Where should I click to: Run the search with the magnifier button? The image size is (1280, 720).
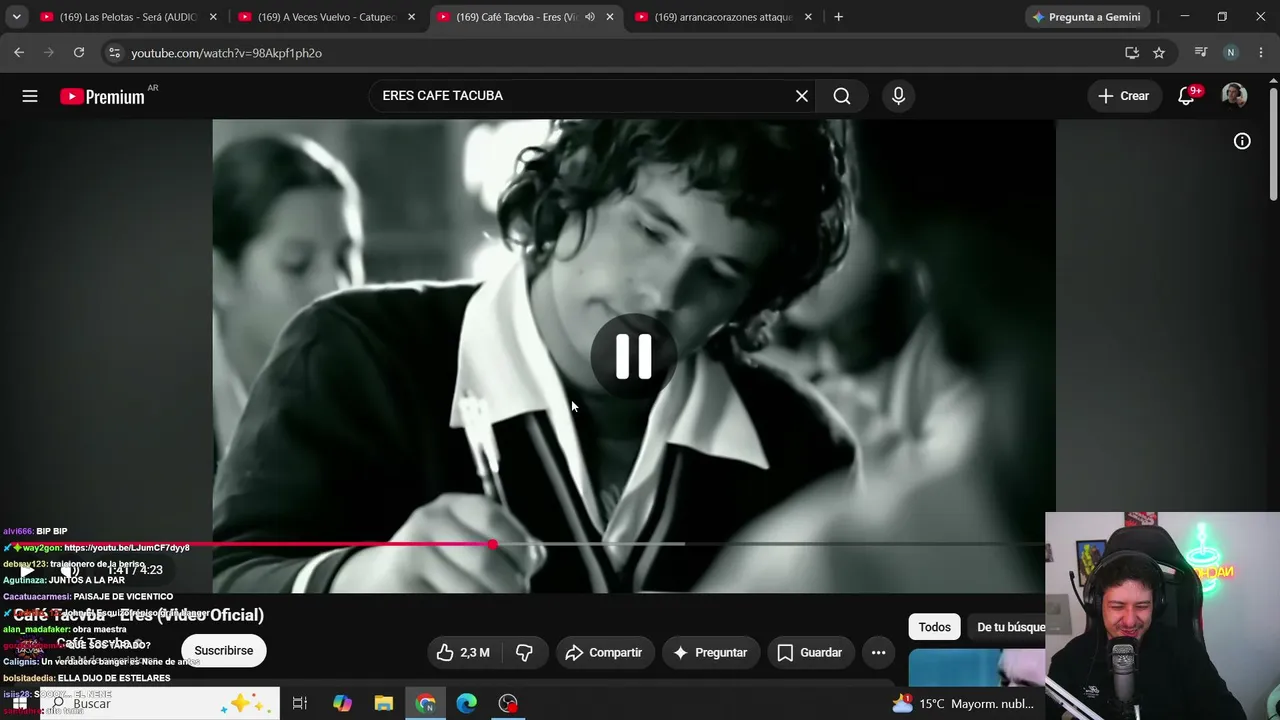pyautogui.click(x=842, y=96)
